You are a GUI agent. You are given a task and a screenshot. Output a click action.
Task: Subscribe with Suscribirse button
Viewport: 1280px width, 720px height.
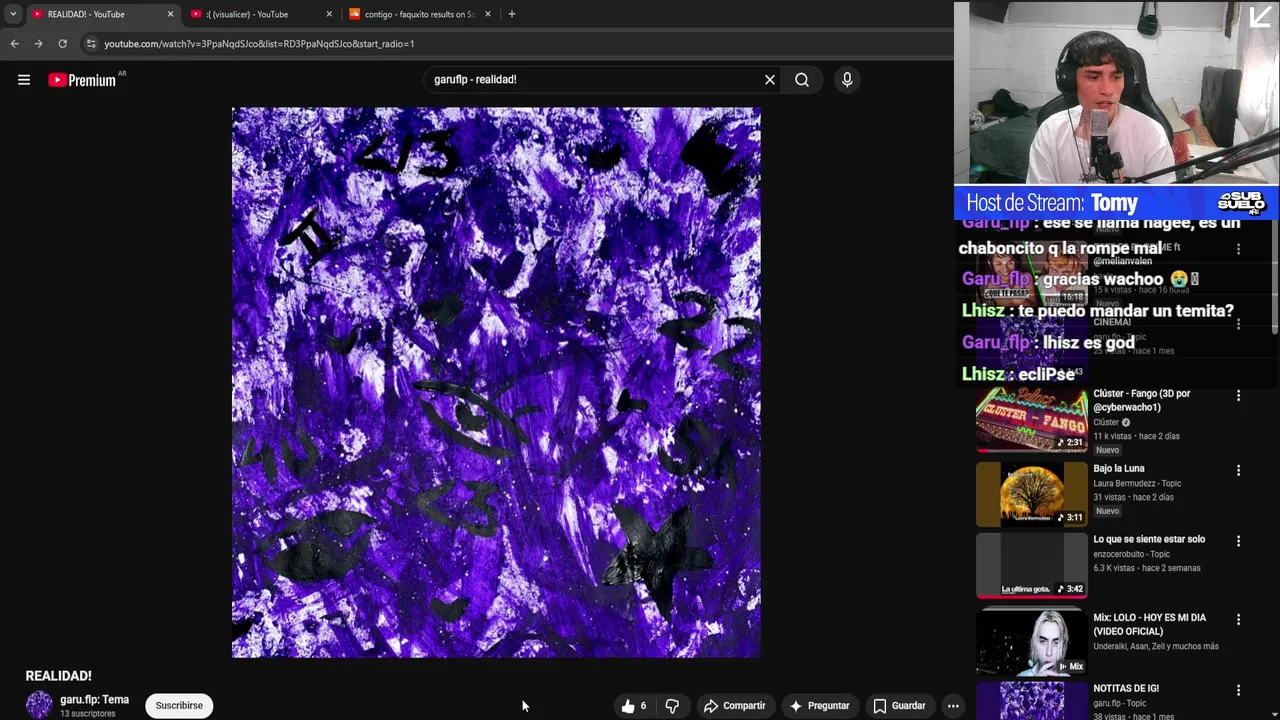tap(179, 706)
